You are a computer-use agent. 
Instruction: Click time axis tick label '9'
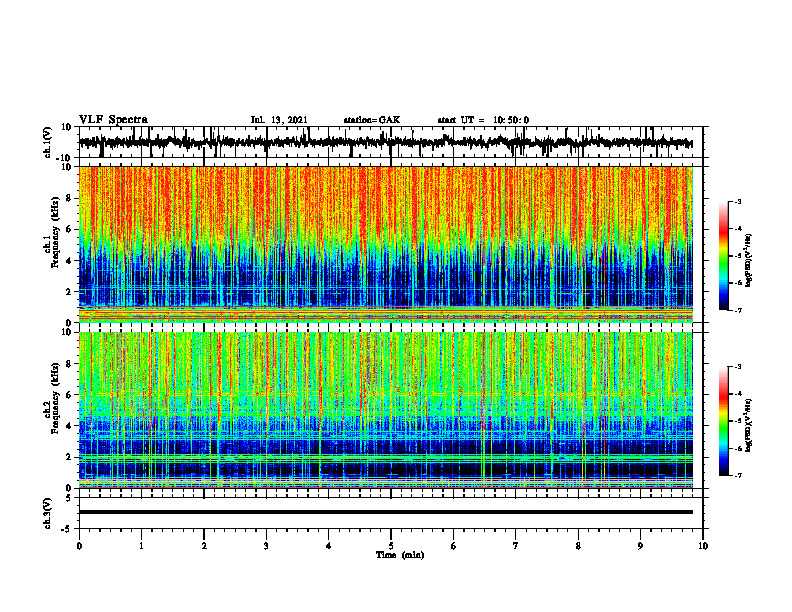[x=640, y=546]
